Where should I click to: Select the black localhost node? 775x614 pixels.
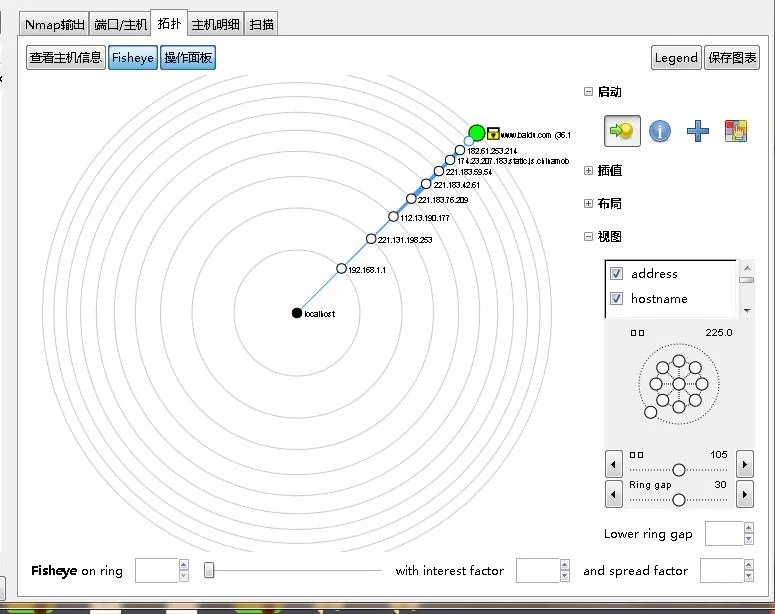tap(297, 313)
